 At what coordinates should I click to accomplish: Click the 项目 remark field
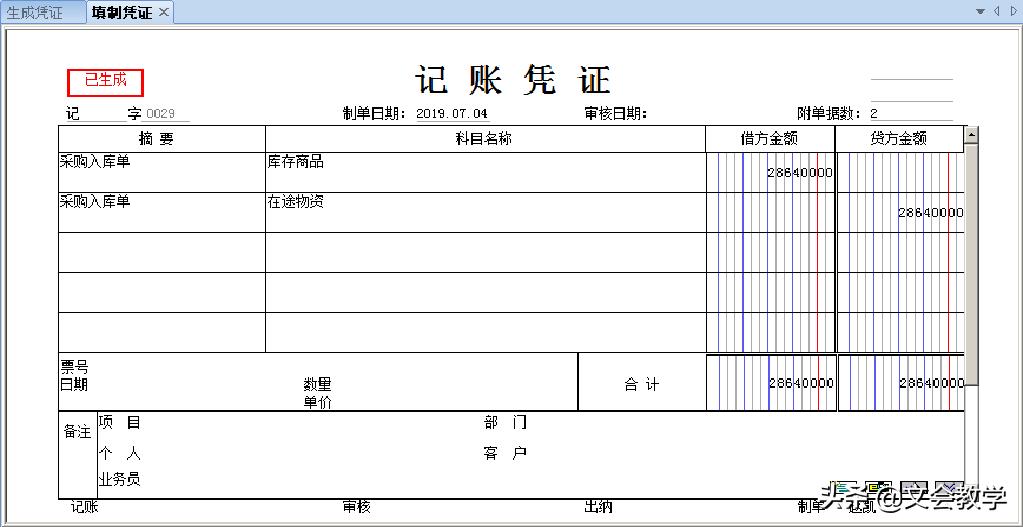(x=119, y=423)
